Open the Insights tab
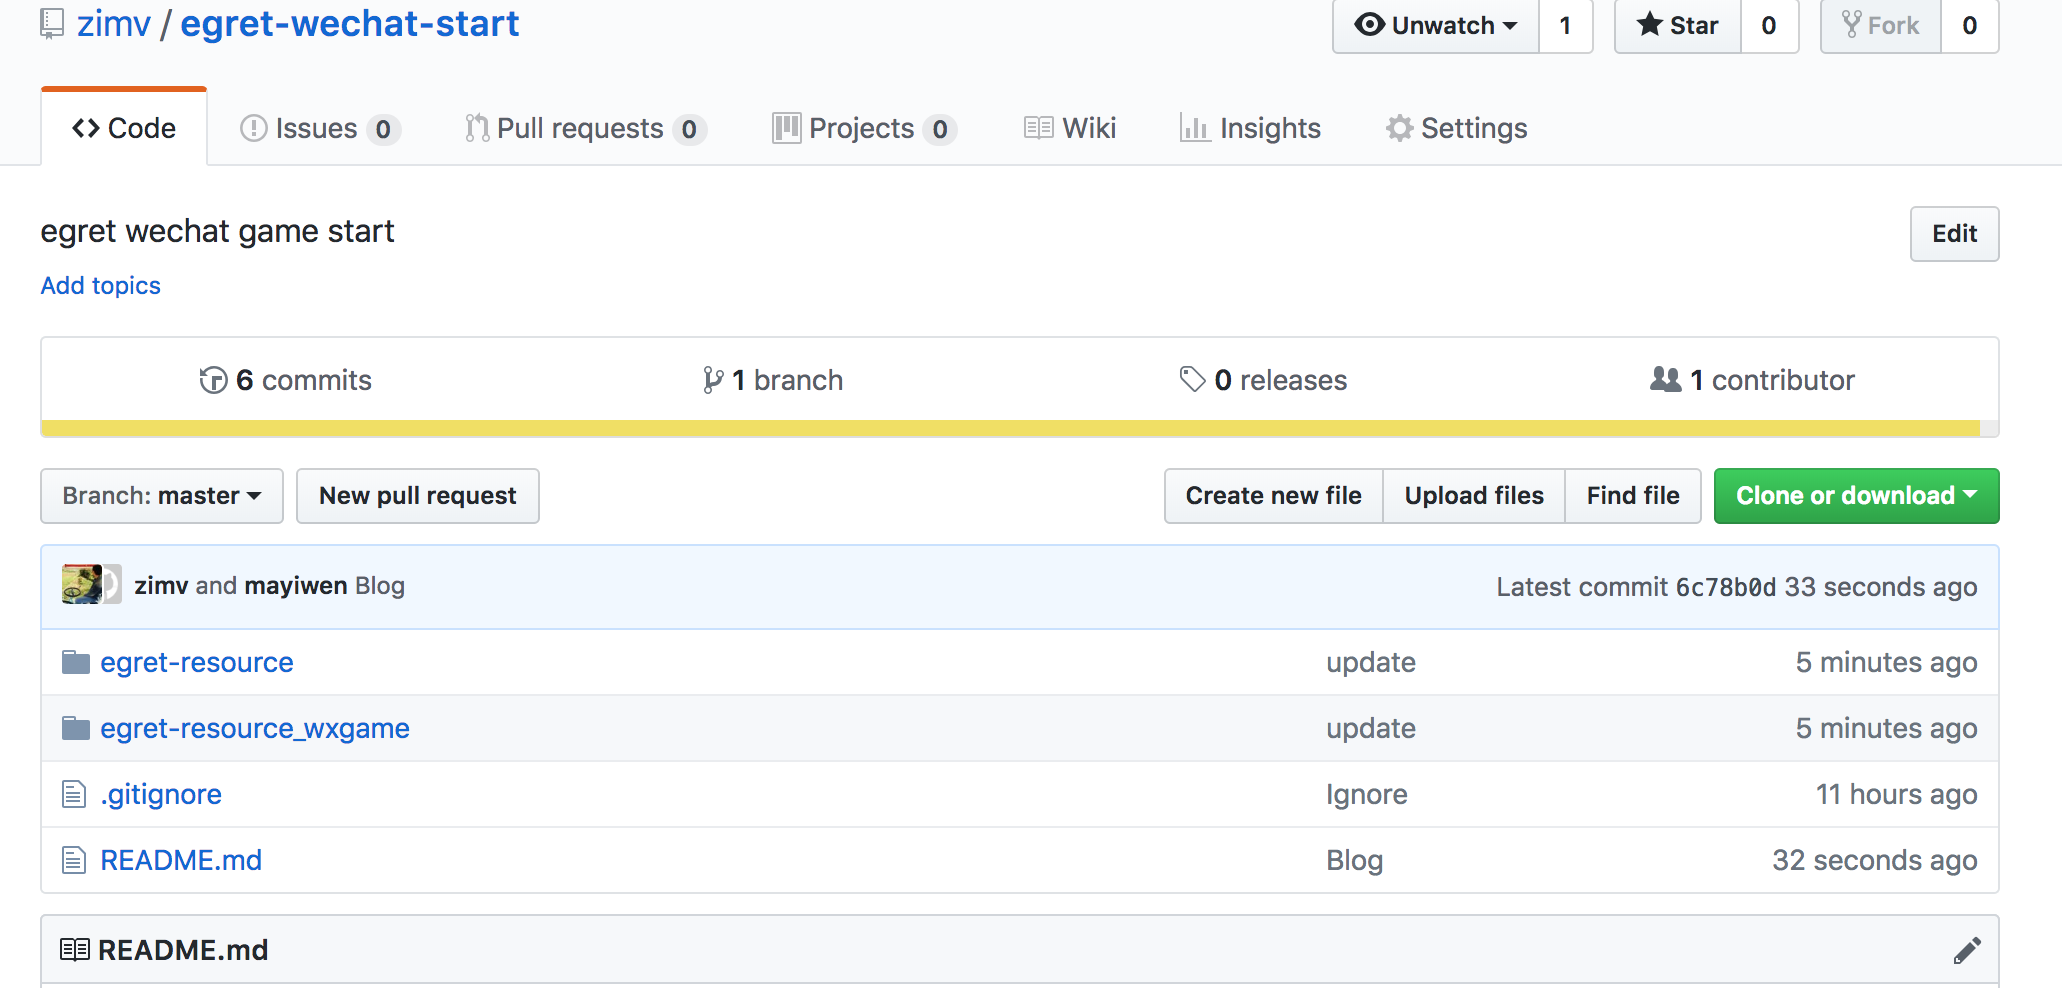Viewport: 2062px width, 988px height. pos(1250,129)
